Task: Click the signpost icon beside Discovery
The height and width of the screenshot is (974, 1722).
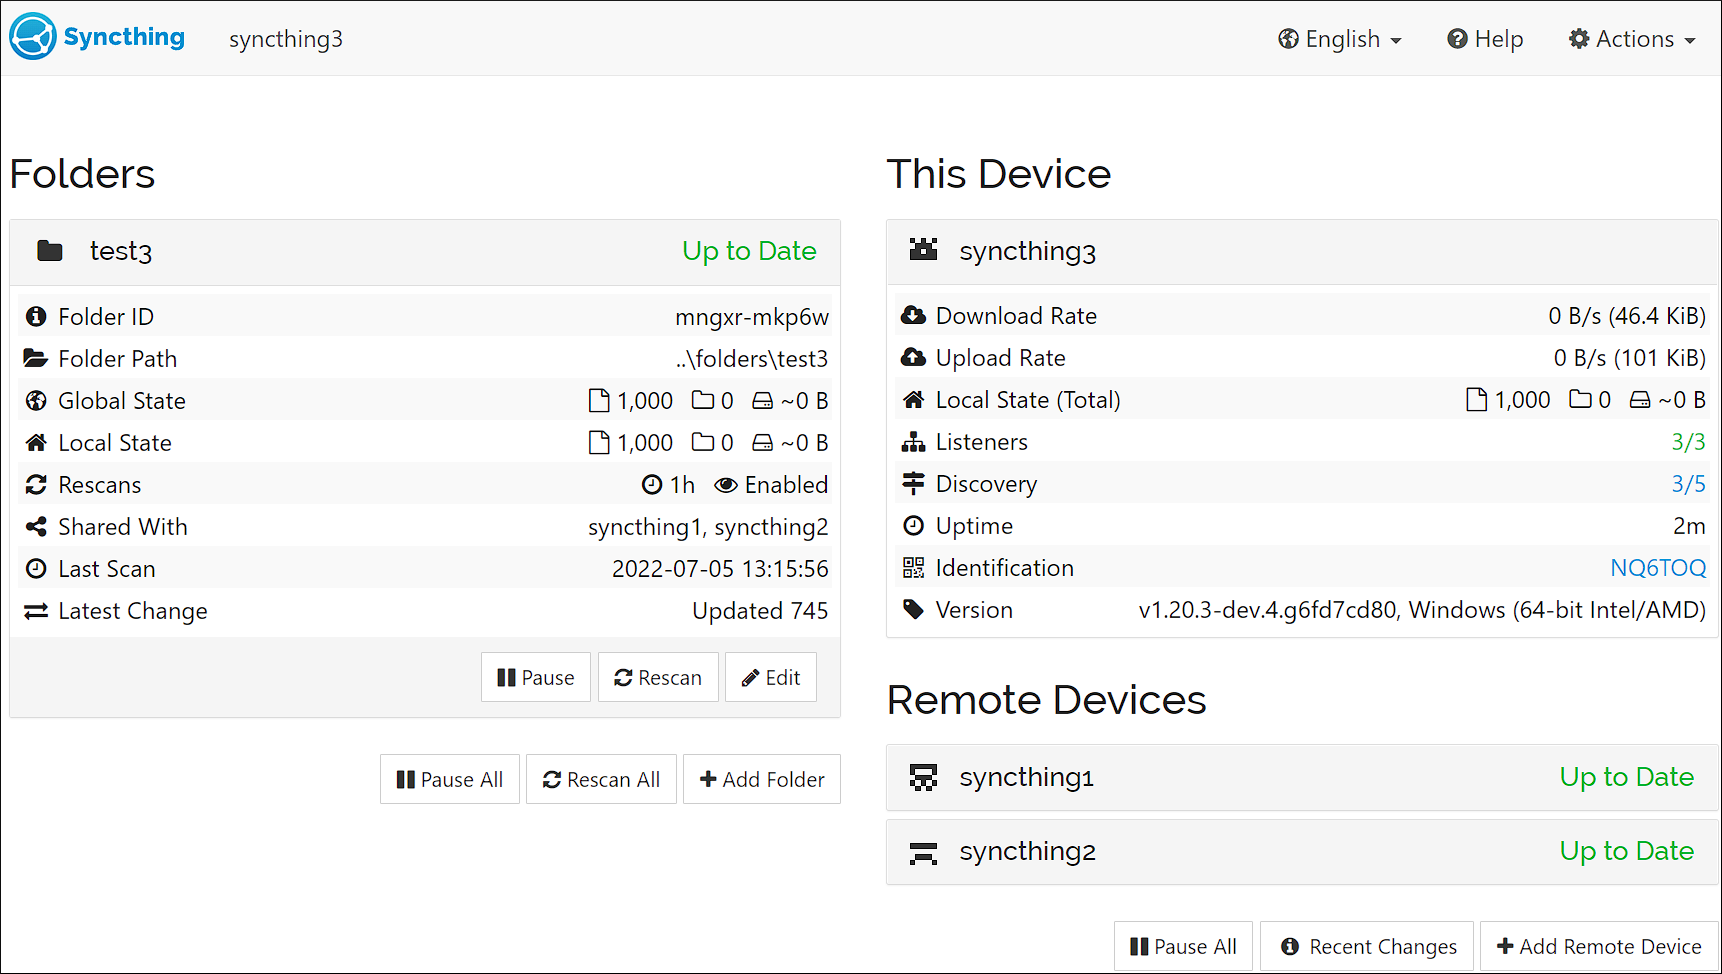Action: pos(913,483)
